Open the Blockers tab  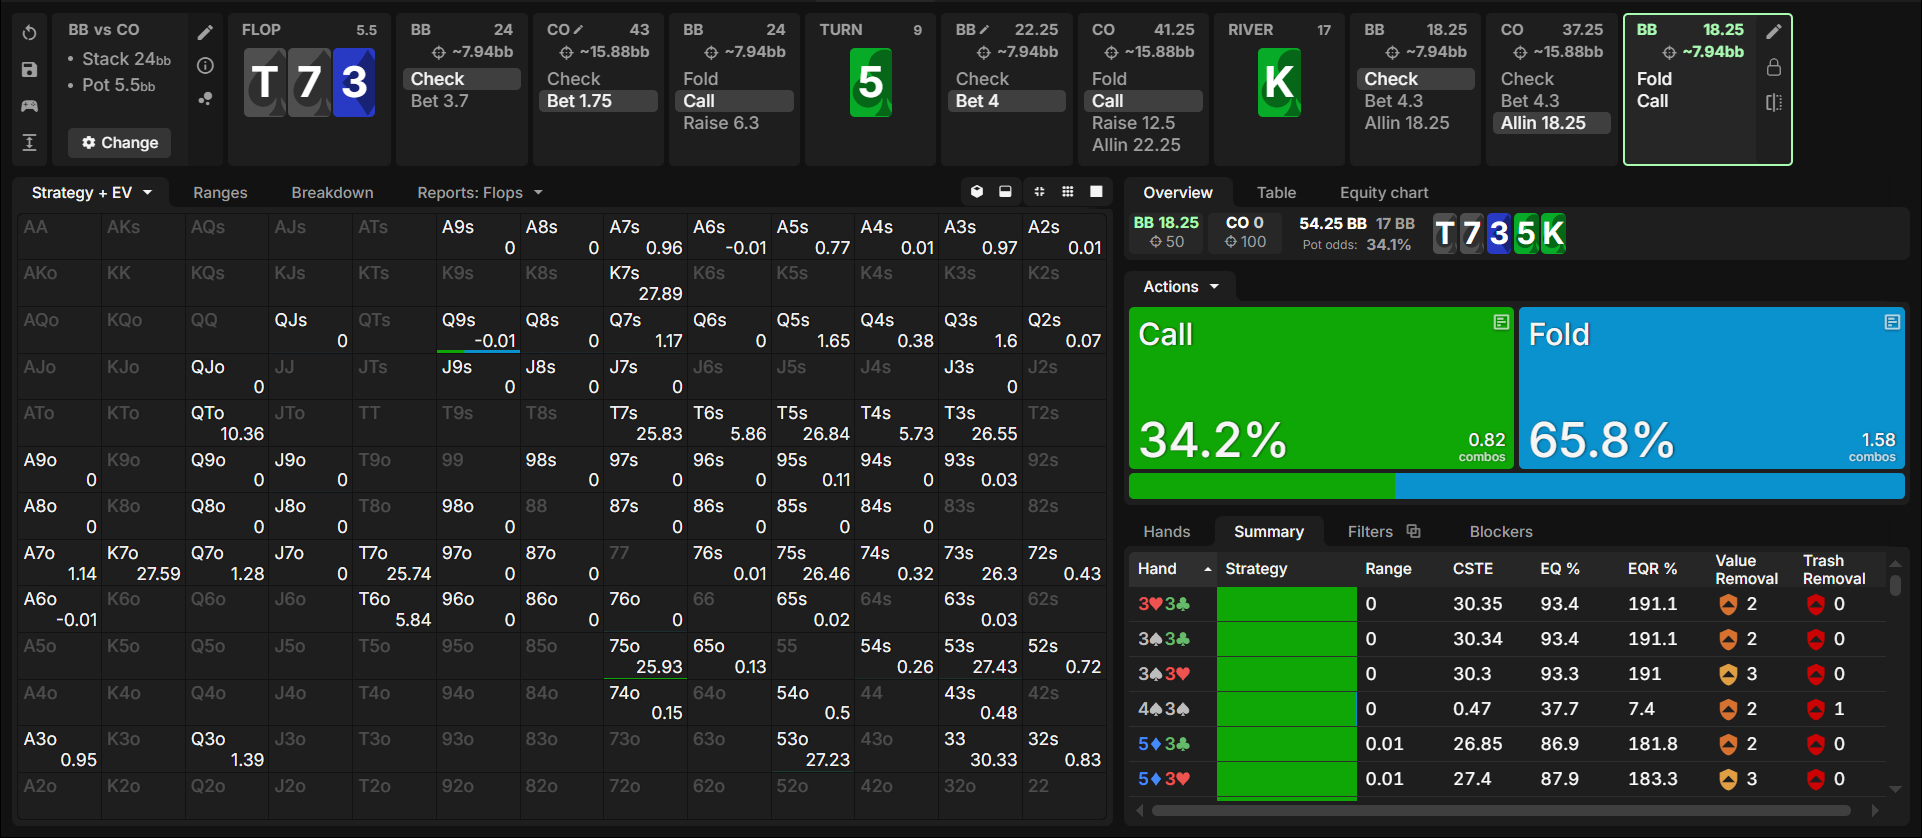pyautogui.click(x=1501, y=532)
